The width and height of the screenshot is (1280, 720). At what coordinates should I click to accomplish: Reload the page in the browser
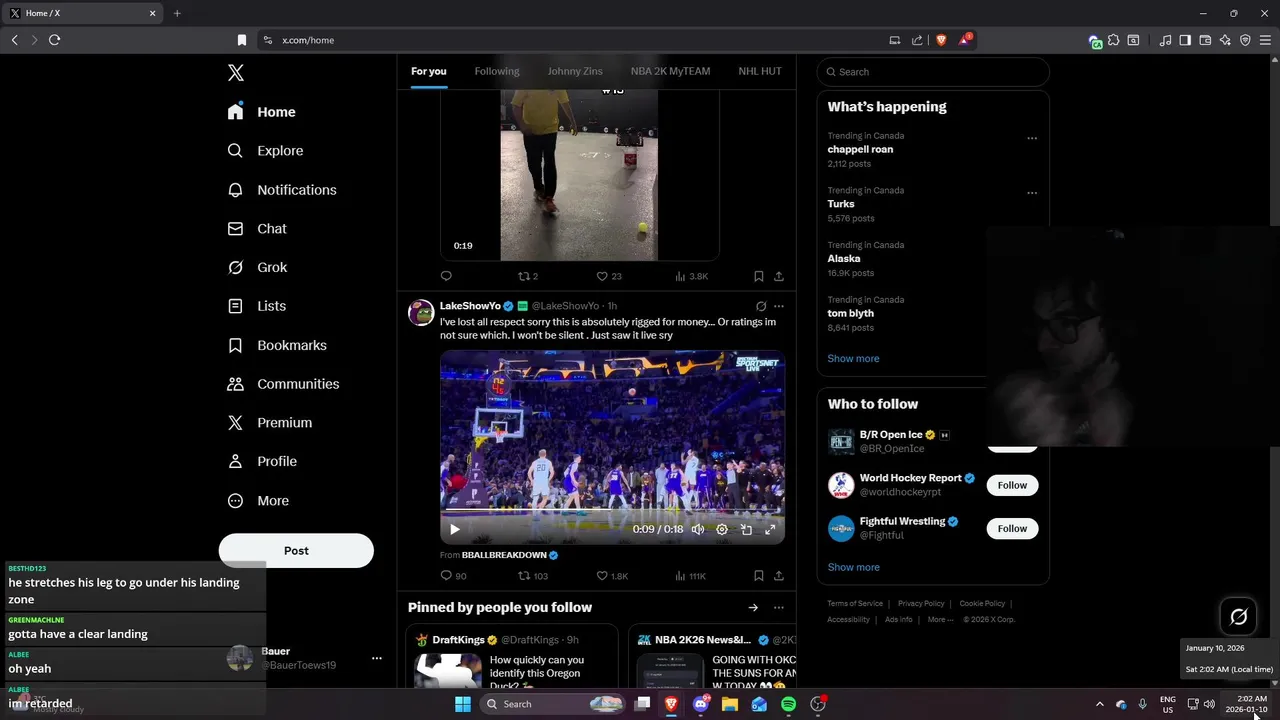54,40
